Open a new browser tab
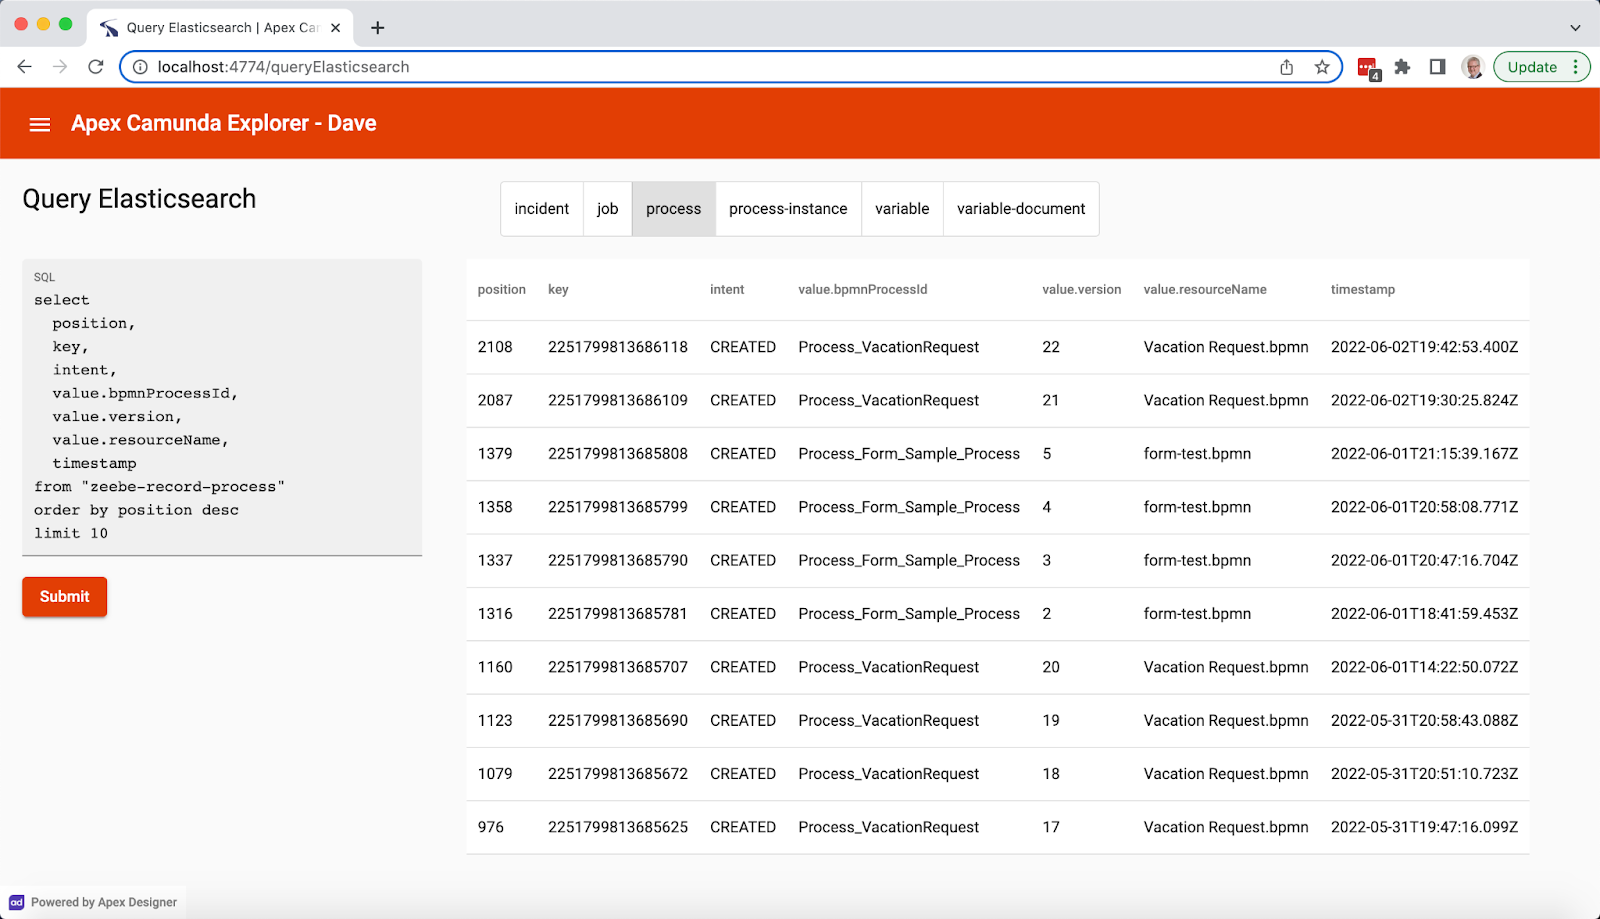The width and height of the screenshot is (1600, 919). pyautogui.click(x=377, y=28)
